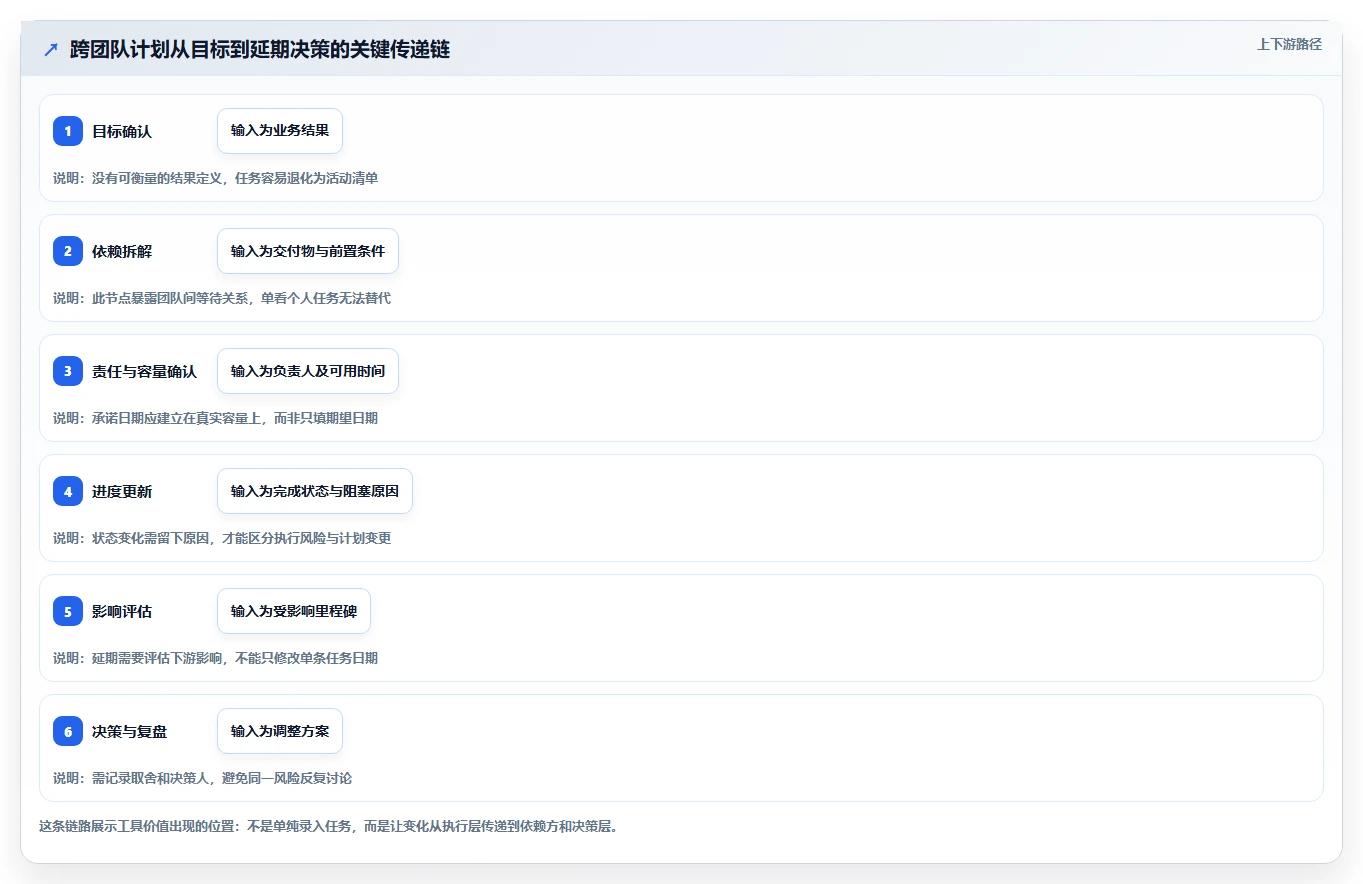Click the 输入为调整方案 chip
Screen dimensions: 1363x884
(280, 731)
